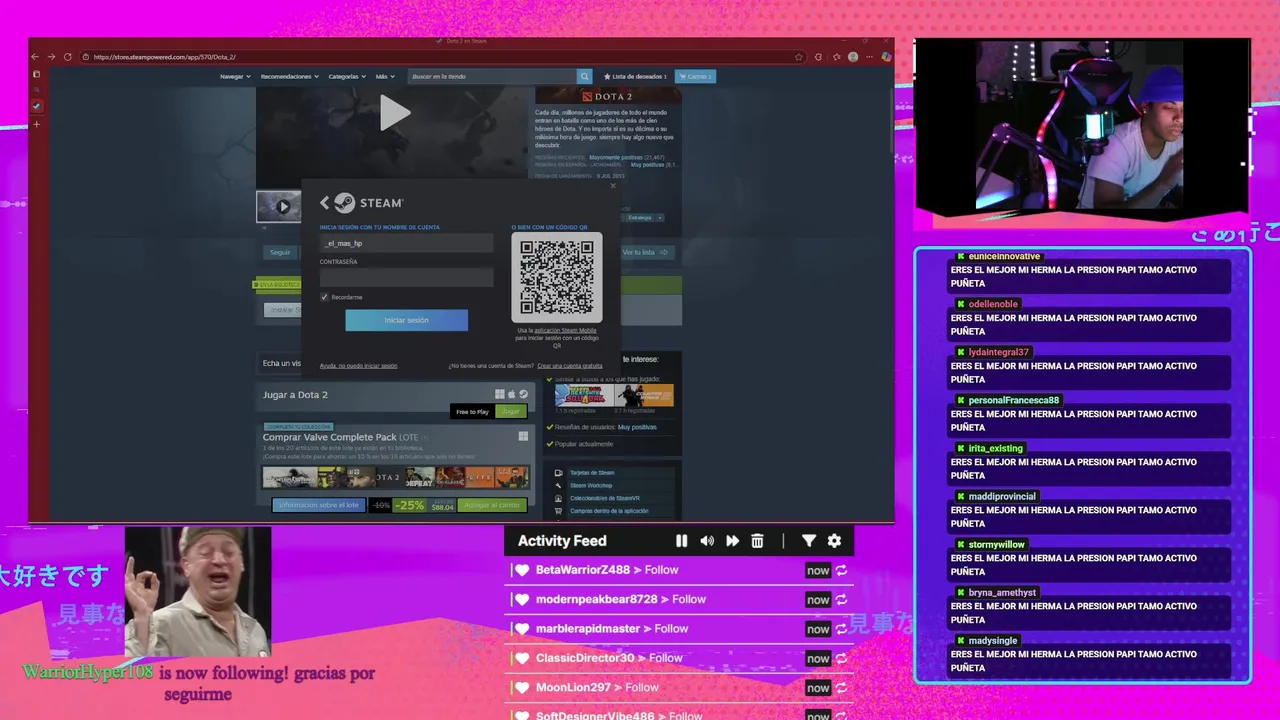
Task: Open the Carrito shopping cart
Action: click(695, 76)
